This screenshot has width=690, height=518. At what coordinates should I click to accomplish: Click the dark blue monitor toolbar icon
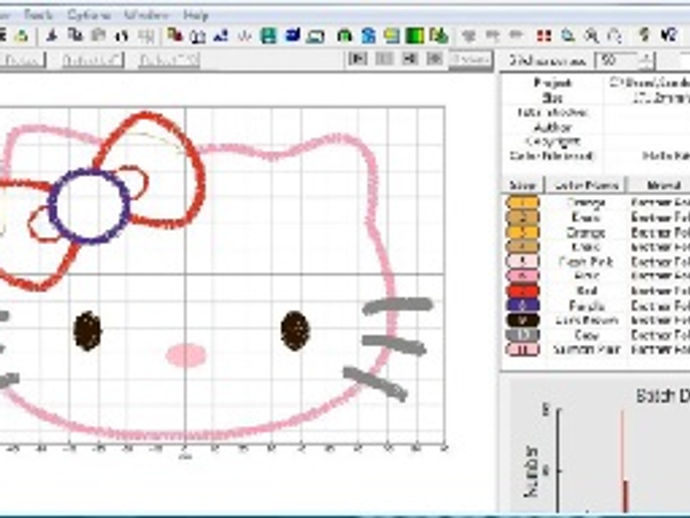(x=292, y=35)
